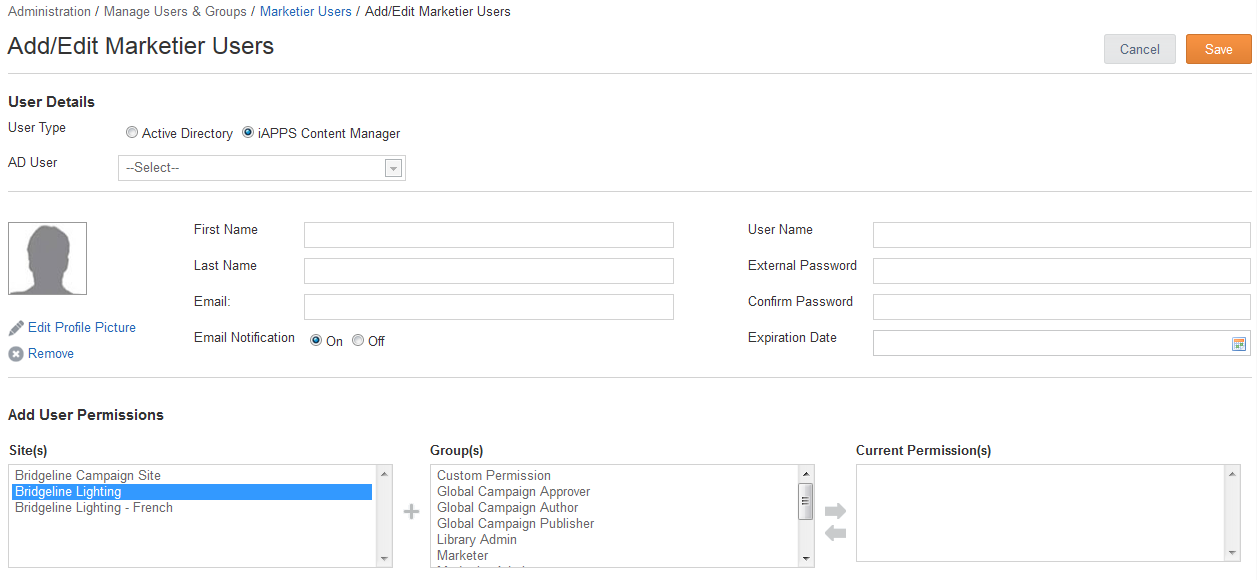
Task: Select Global Campaign Author group
Action: point(507,508)
